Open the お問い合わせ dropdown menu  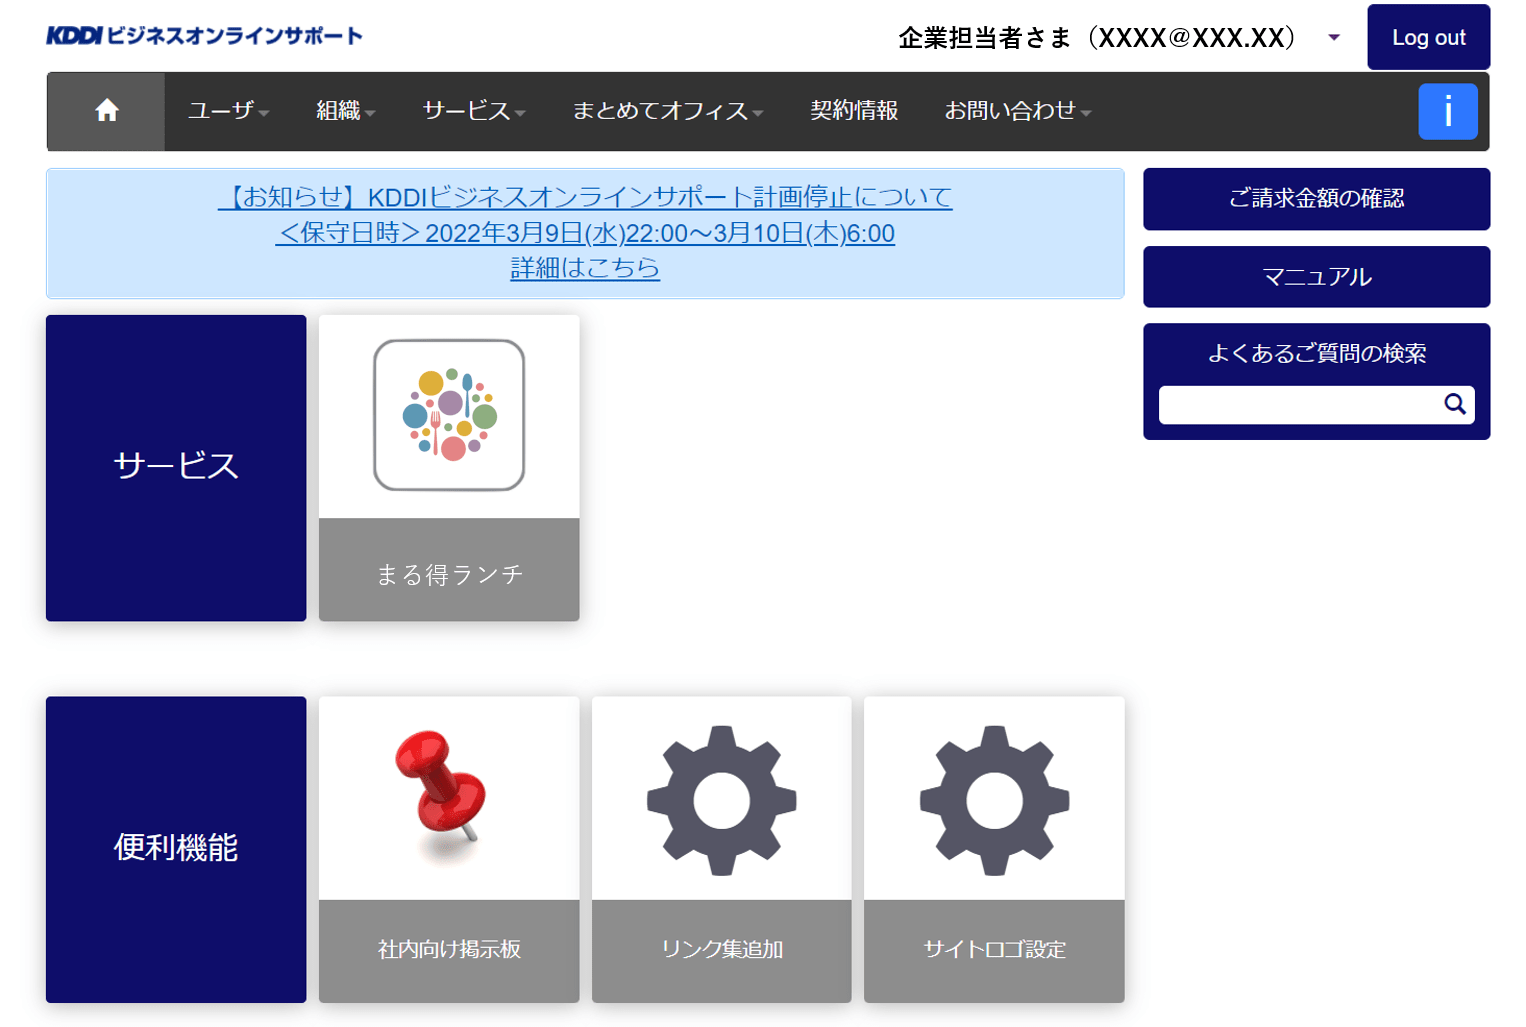tap(1017, 111)
